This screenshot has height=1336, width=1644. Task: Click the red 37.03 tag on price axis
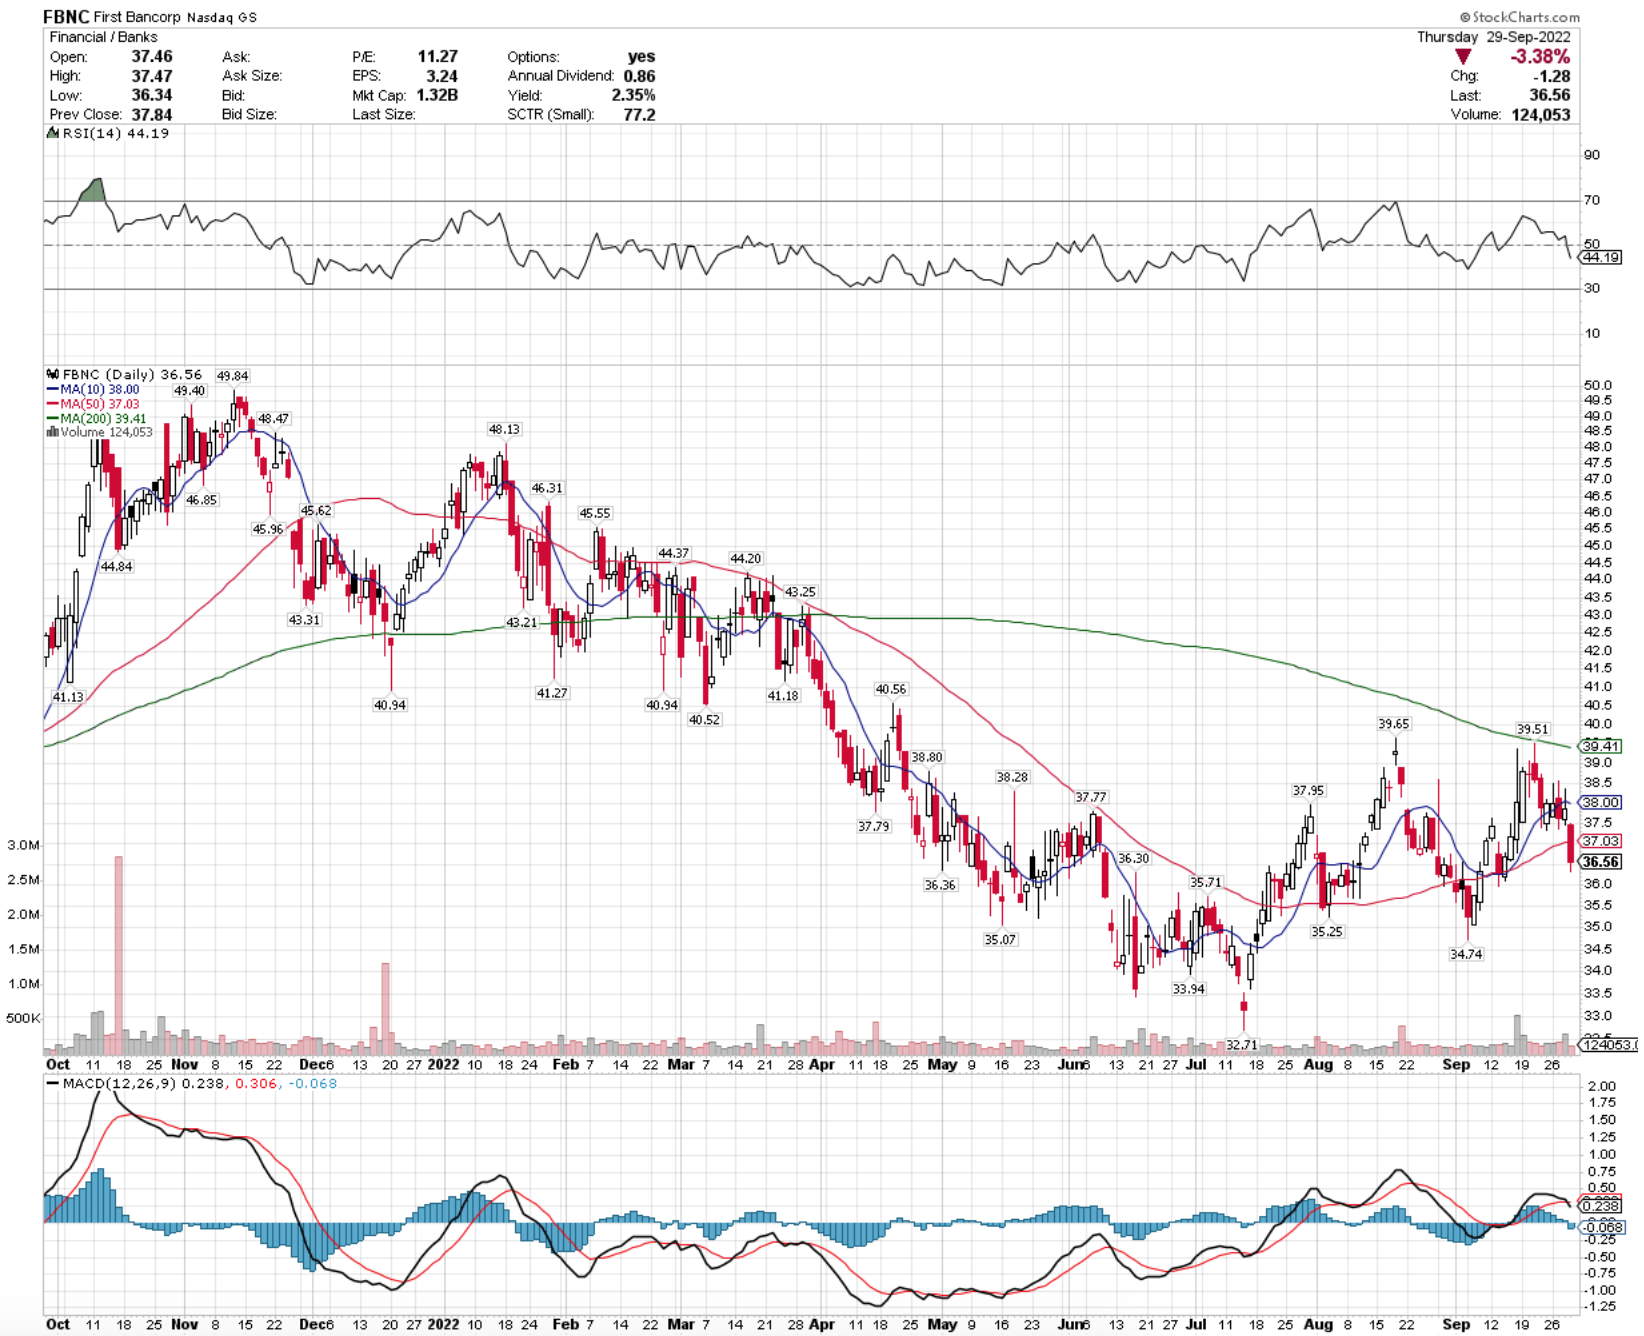point(1600,841)
